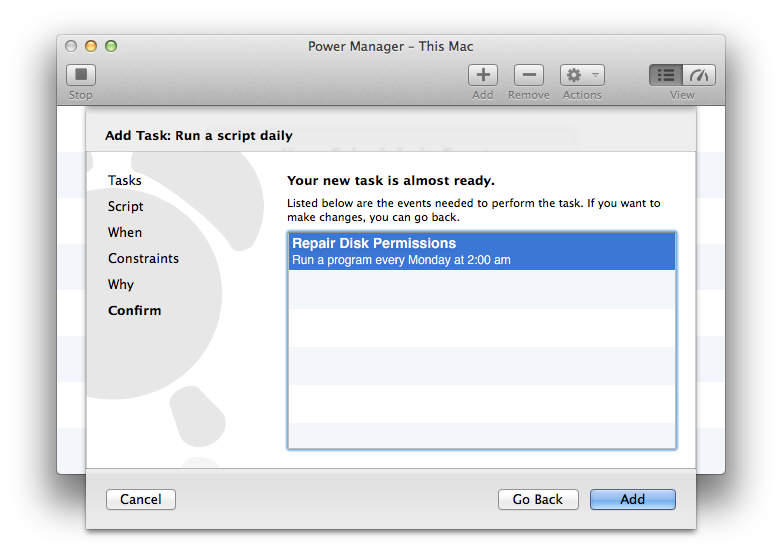Open the Actions gear dropdown
The image size is (782, 553).
click(582, 75)
